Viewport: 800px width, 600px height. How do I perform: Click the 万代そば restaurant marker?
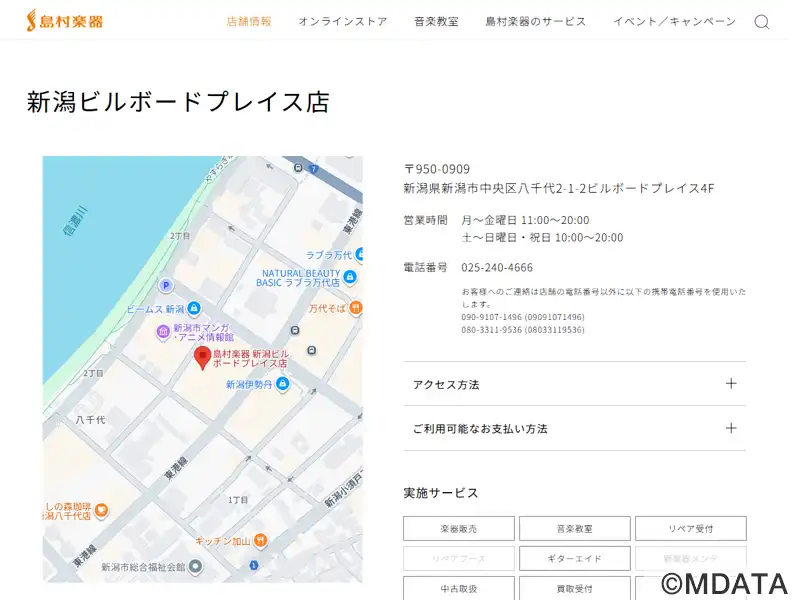coord(356,308)
